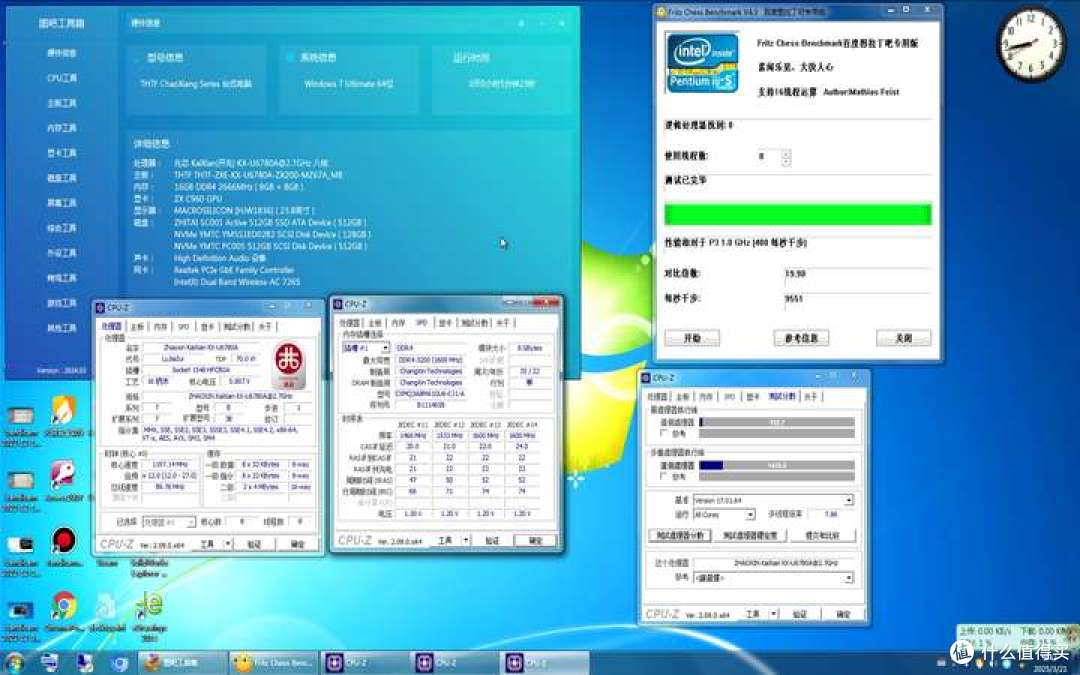Expand 工具 arrow in CPU-Z SPD window
Screen dimensions: 1080x675
tap(466, 541)
